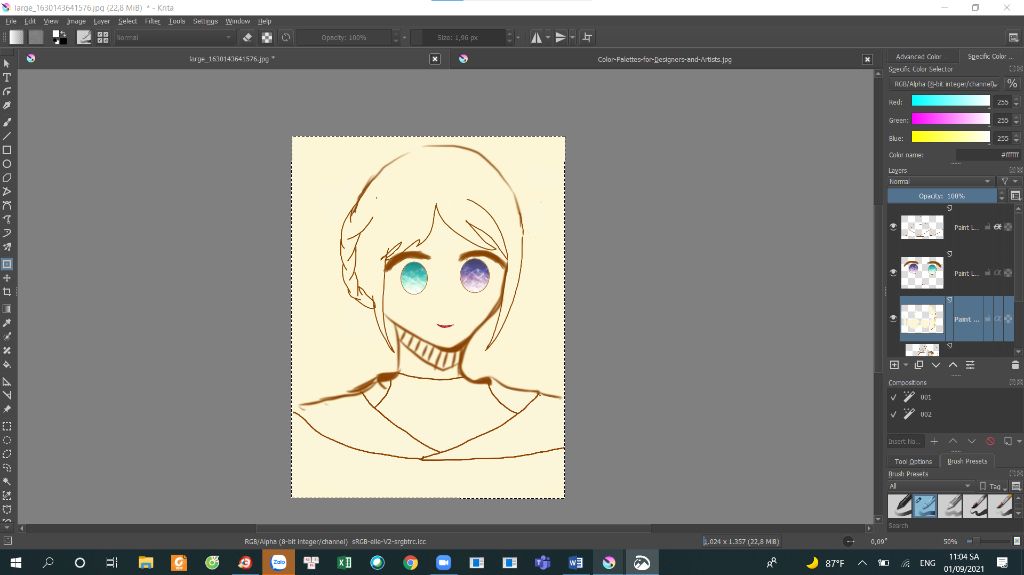
Task: Uncheck composition 002
Action: tap(893, 414)
